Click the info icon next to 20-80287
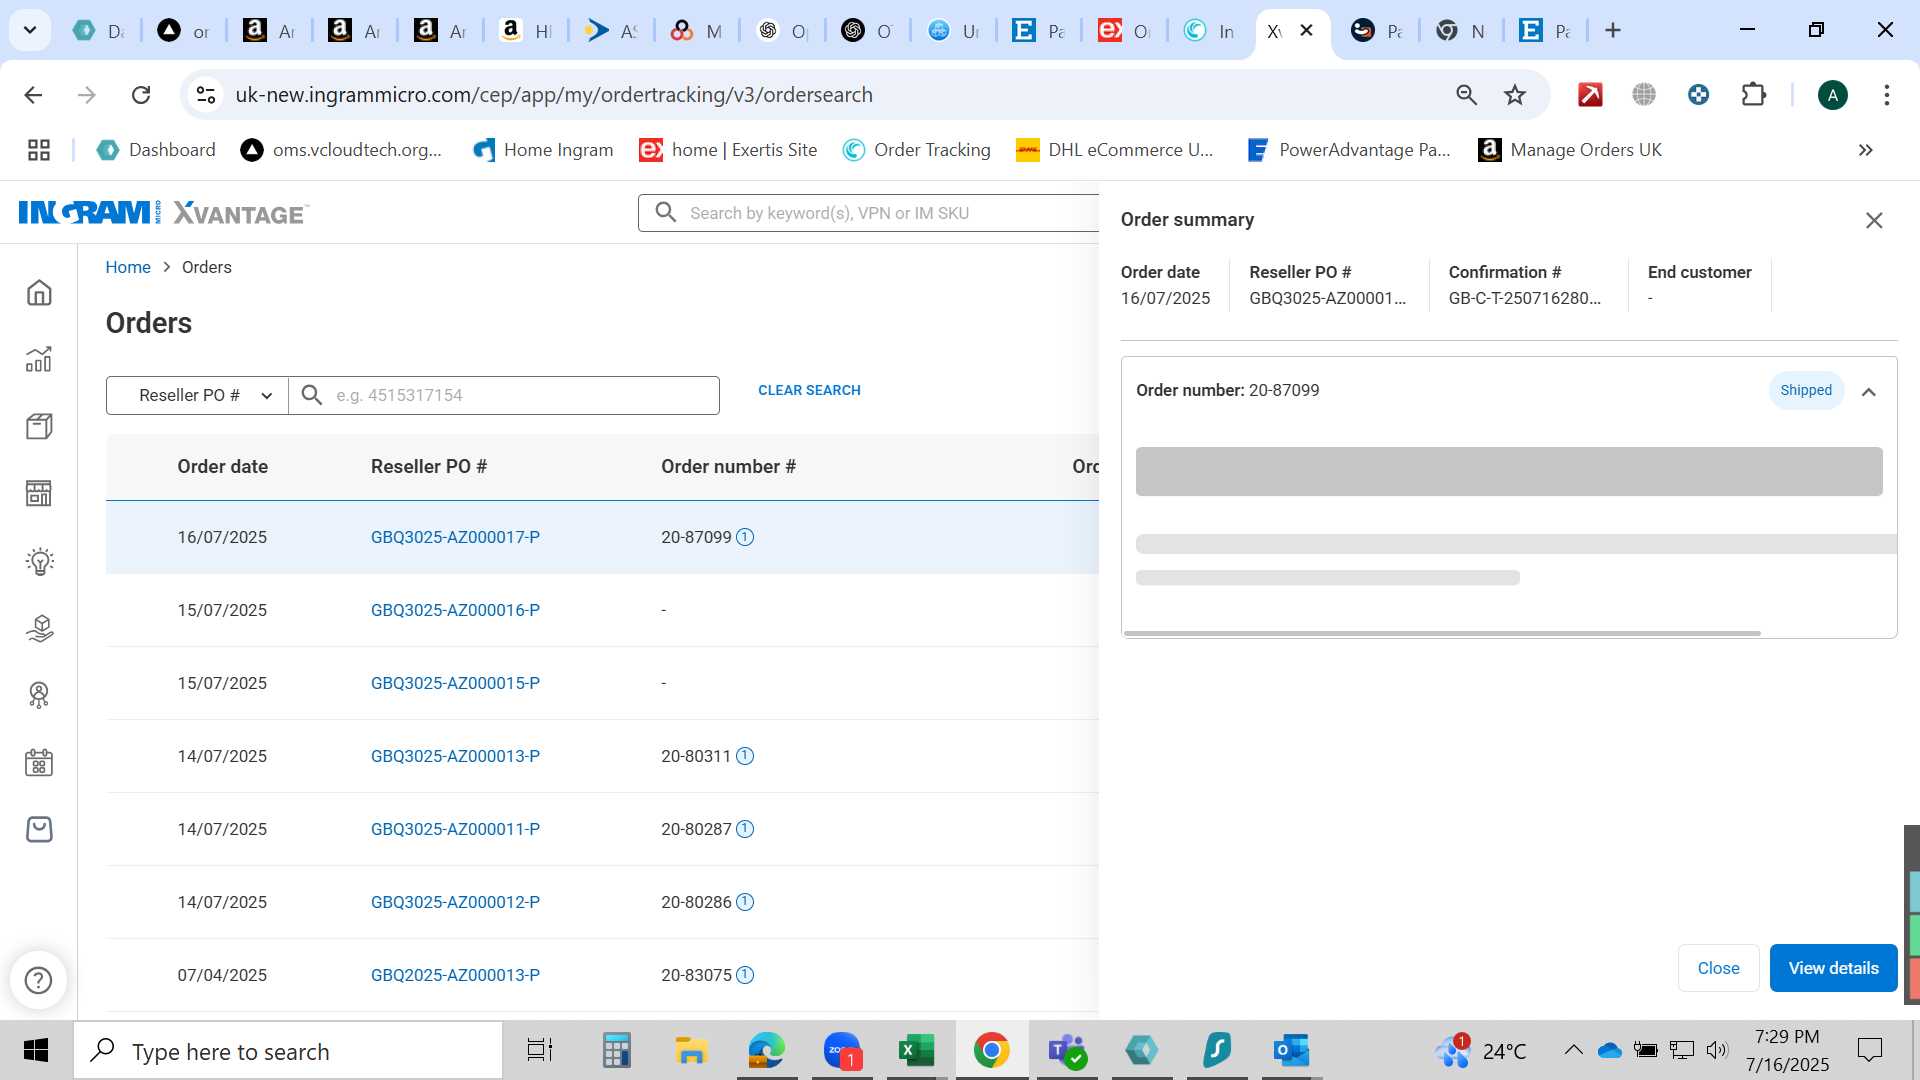 point(745,829)
